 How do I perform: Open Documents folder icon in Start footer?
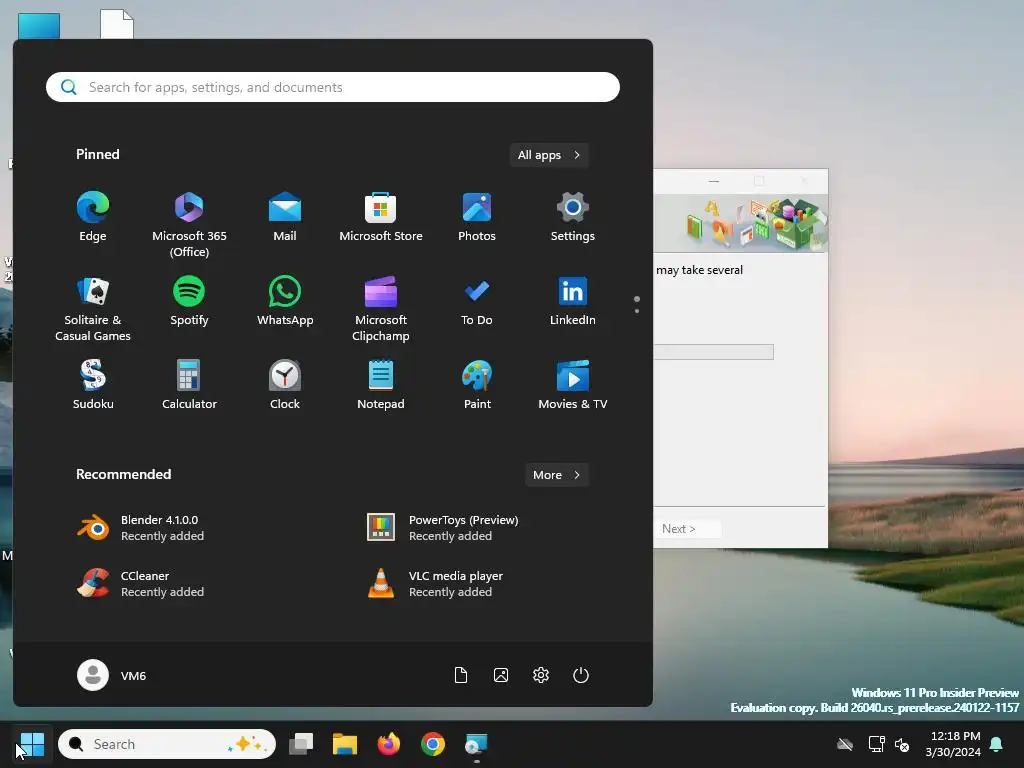click(x=461, y=675)
